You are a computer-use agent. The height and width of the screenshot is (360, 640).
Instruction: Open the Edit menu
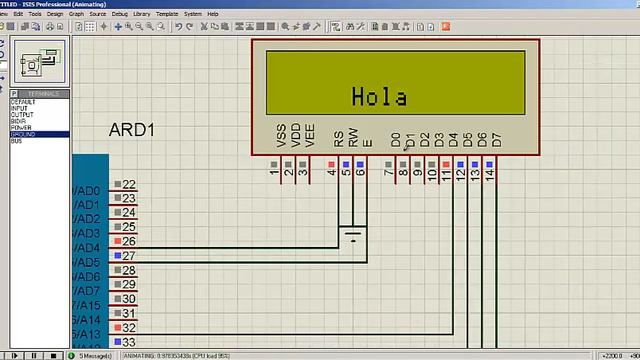click(x=18, y=14)
